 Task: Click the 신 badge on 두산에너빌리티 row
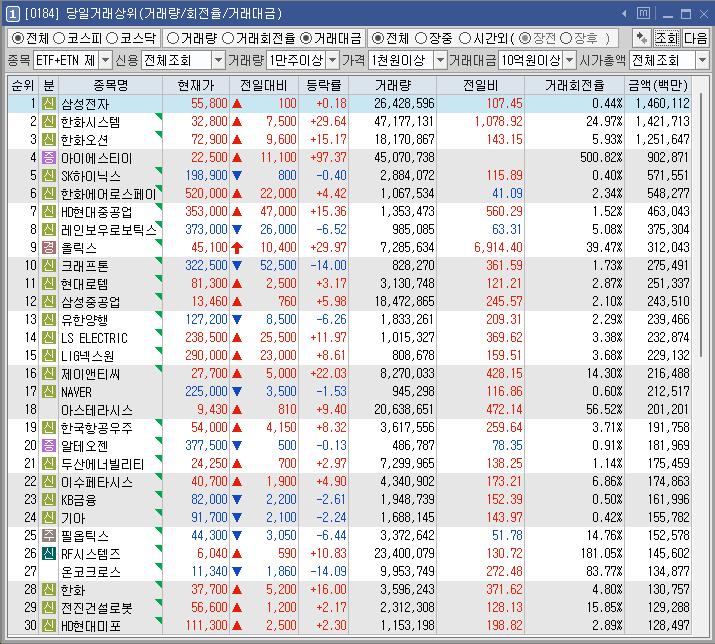pyautogui.click(x=49, y=463)
